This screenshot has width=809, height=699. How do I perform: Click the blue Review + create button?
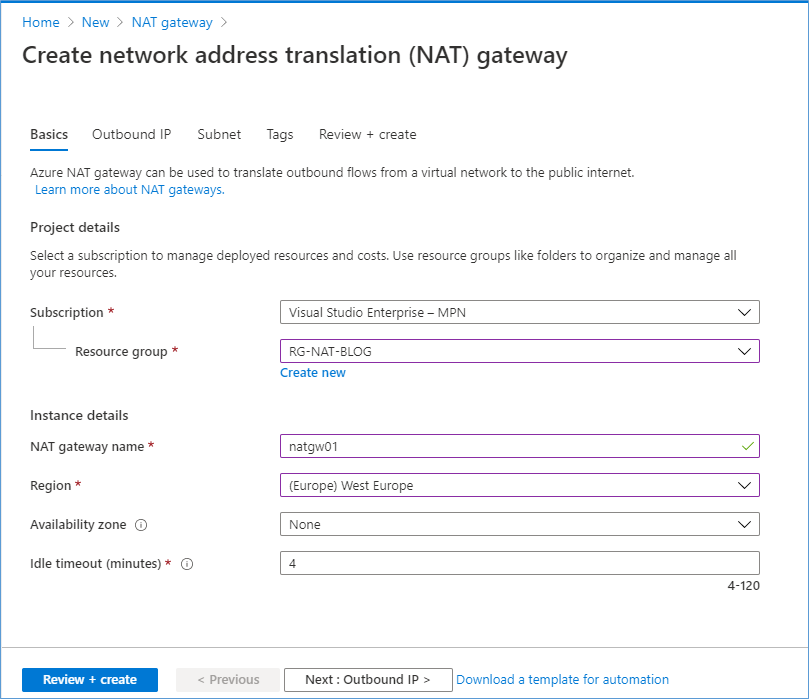click(90, 679)
